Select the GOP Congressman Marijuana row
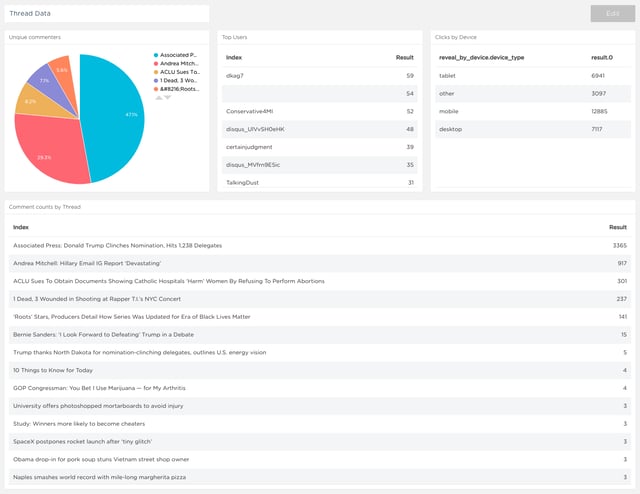 320,388
